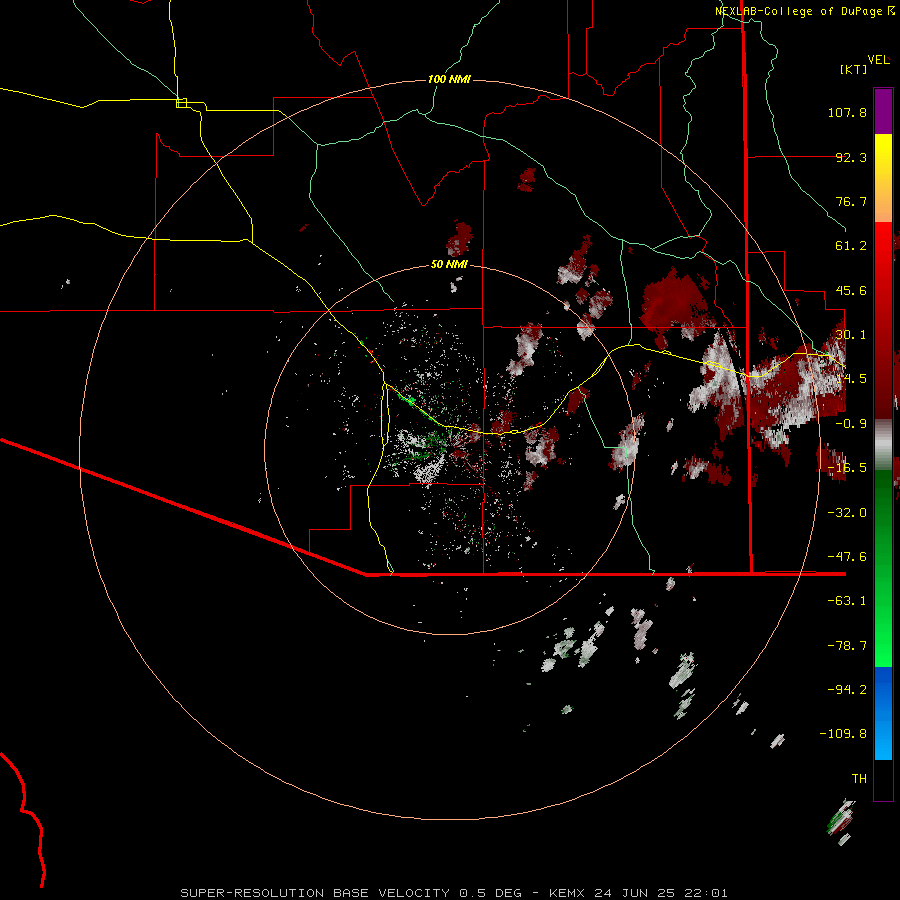Screen dimensions: 900x900
Task: Click the TH legend label
Action: click(x=859, y=779)
